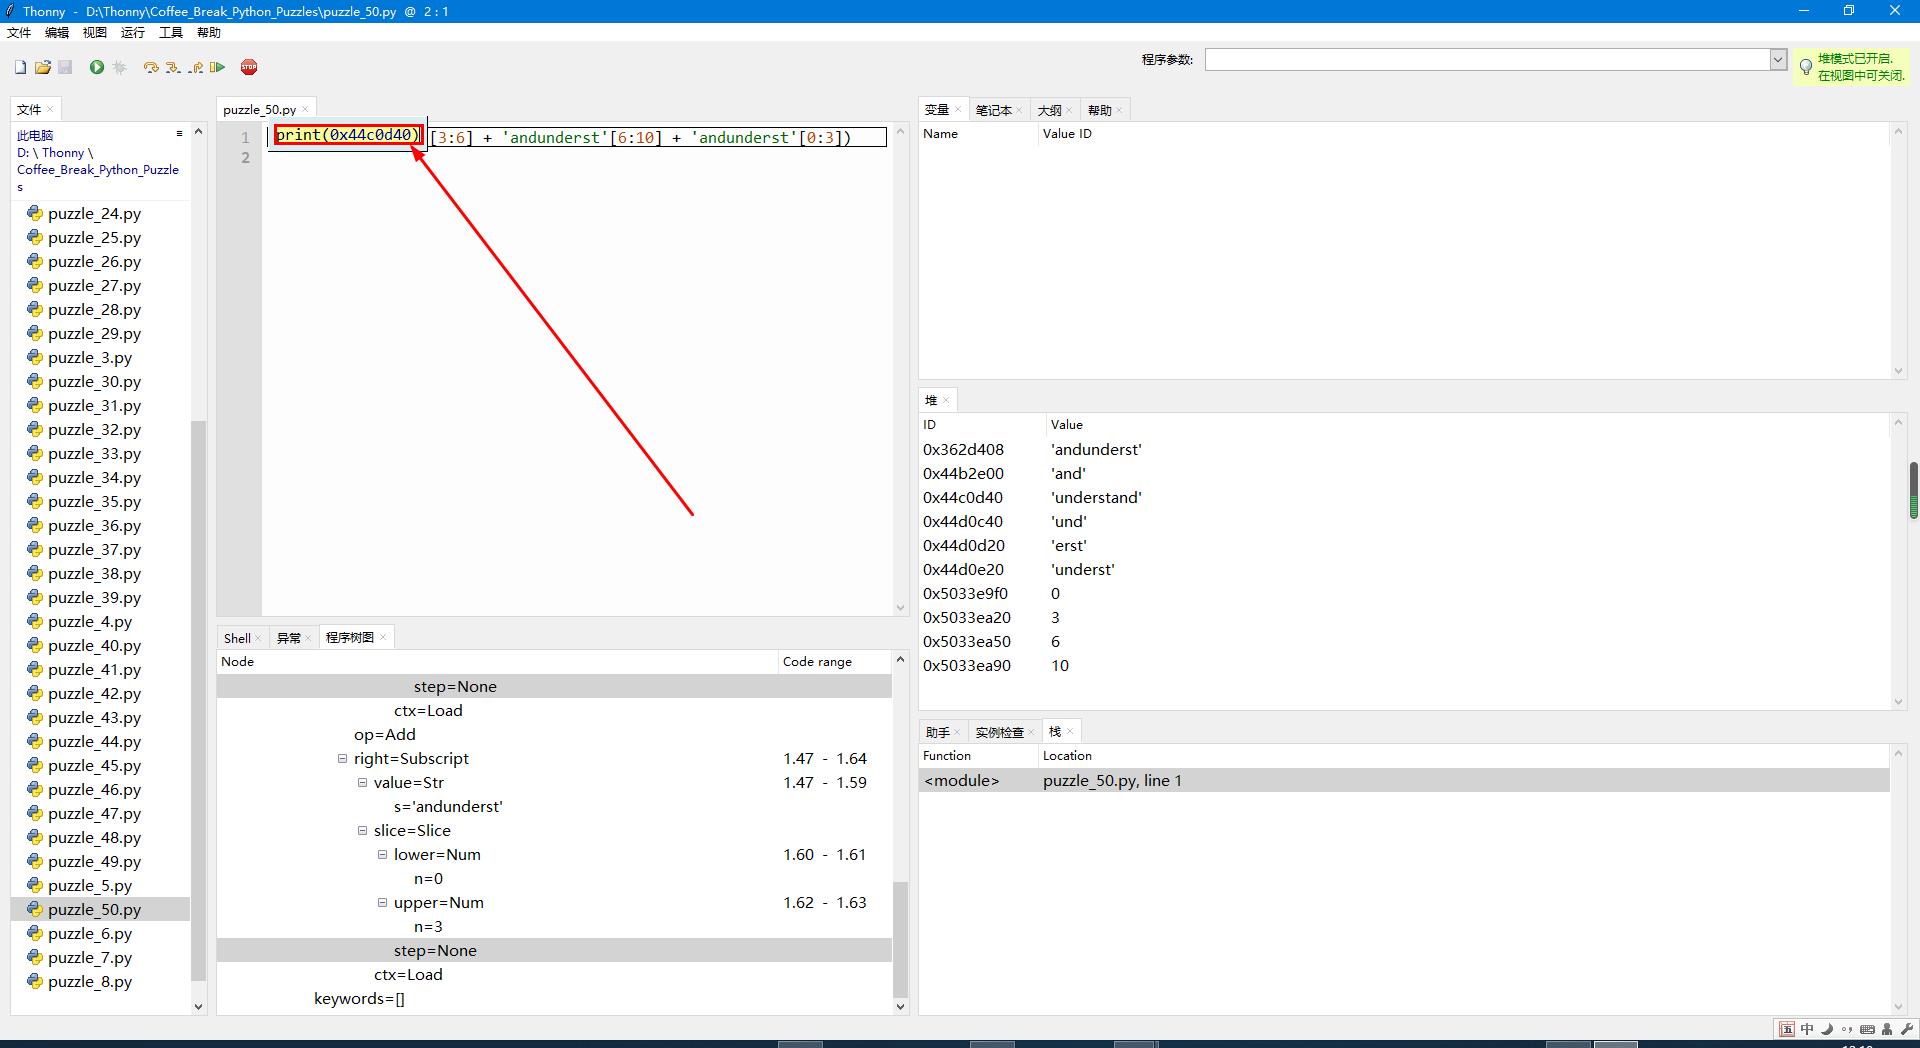Close the 程序树图 tab

[383, 637]
